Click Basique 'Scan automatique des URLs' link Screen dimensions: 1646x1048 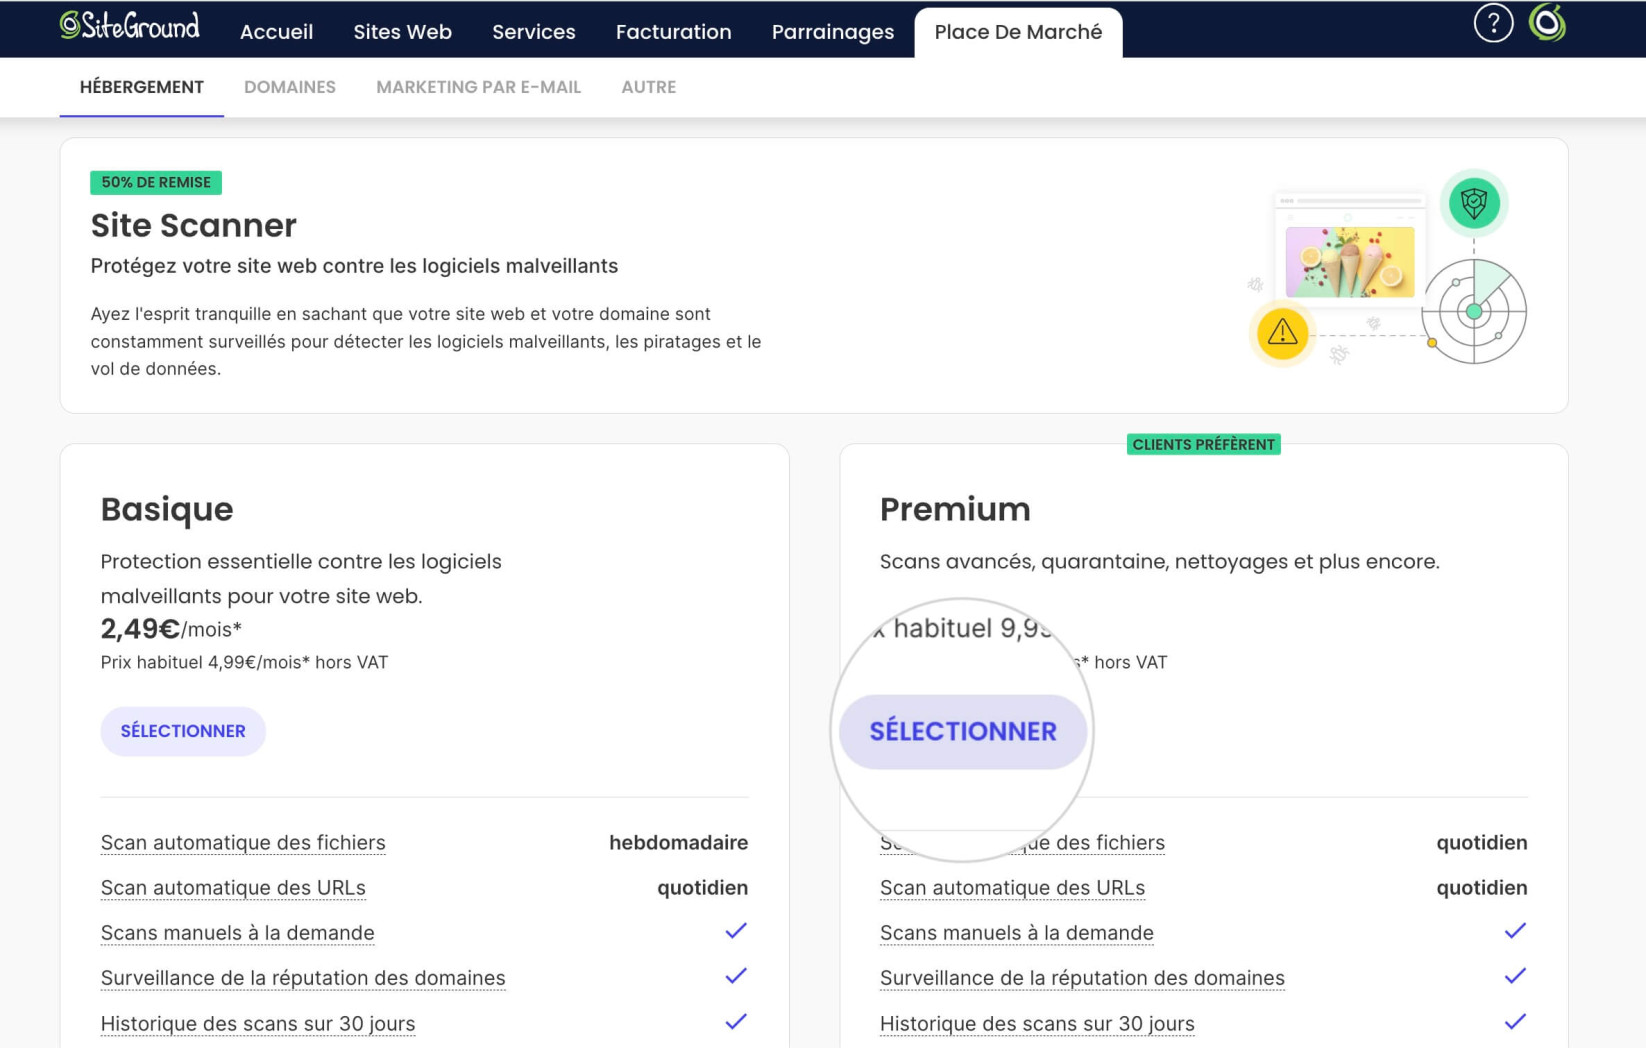[x=233, y=887]
